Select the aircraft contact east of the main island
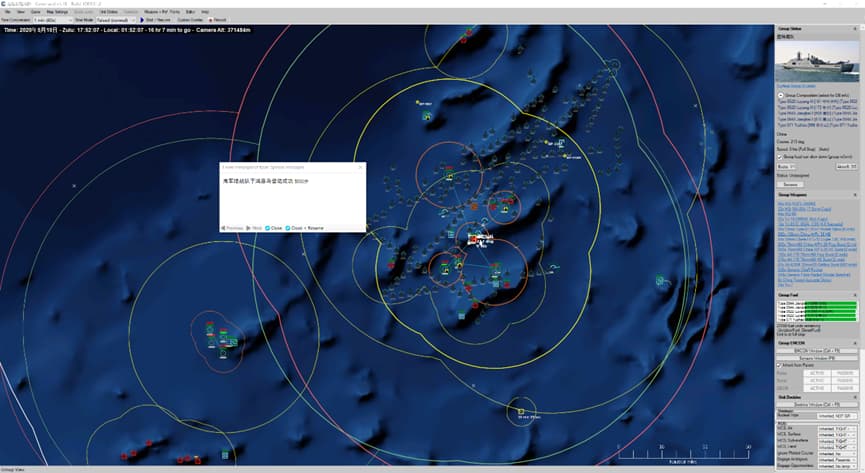This screenshot has width=865, height=473. (x=553, y=268)
